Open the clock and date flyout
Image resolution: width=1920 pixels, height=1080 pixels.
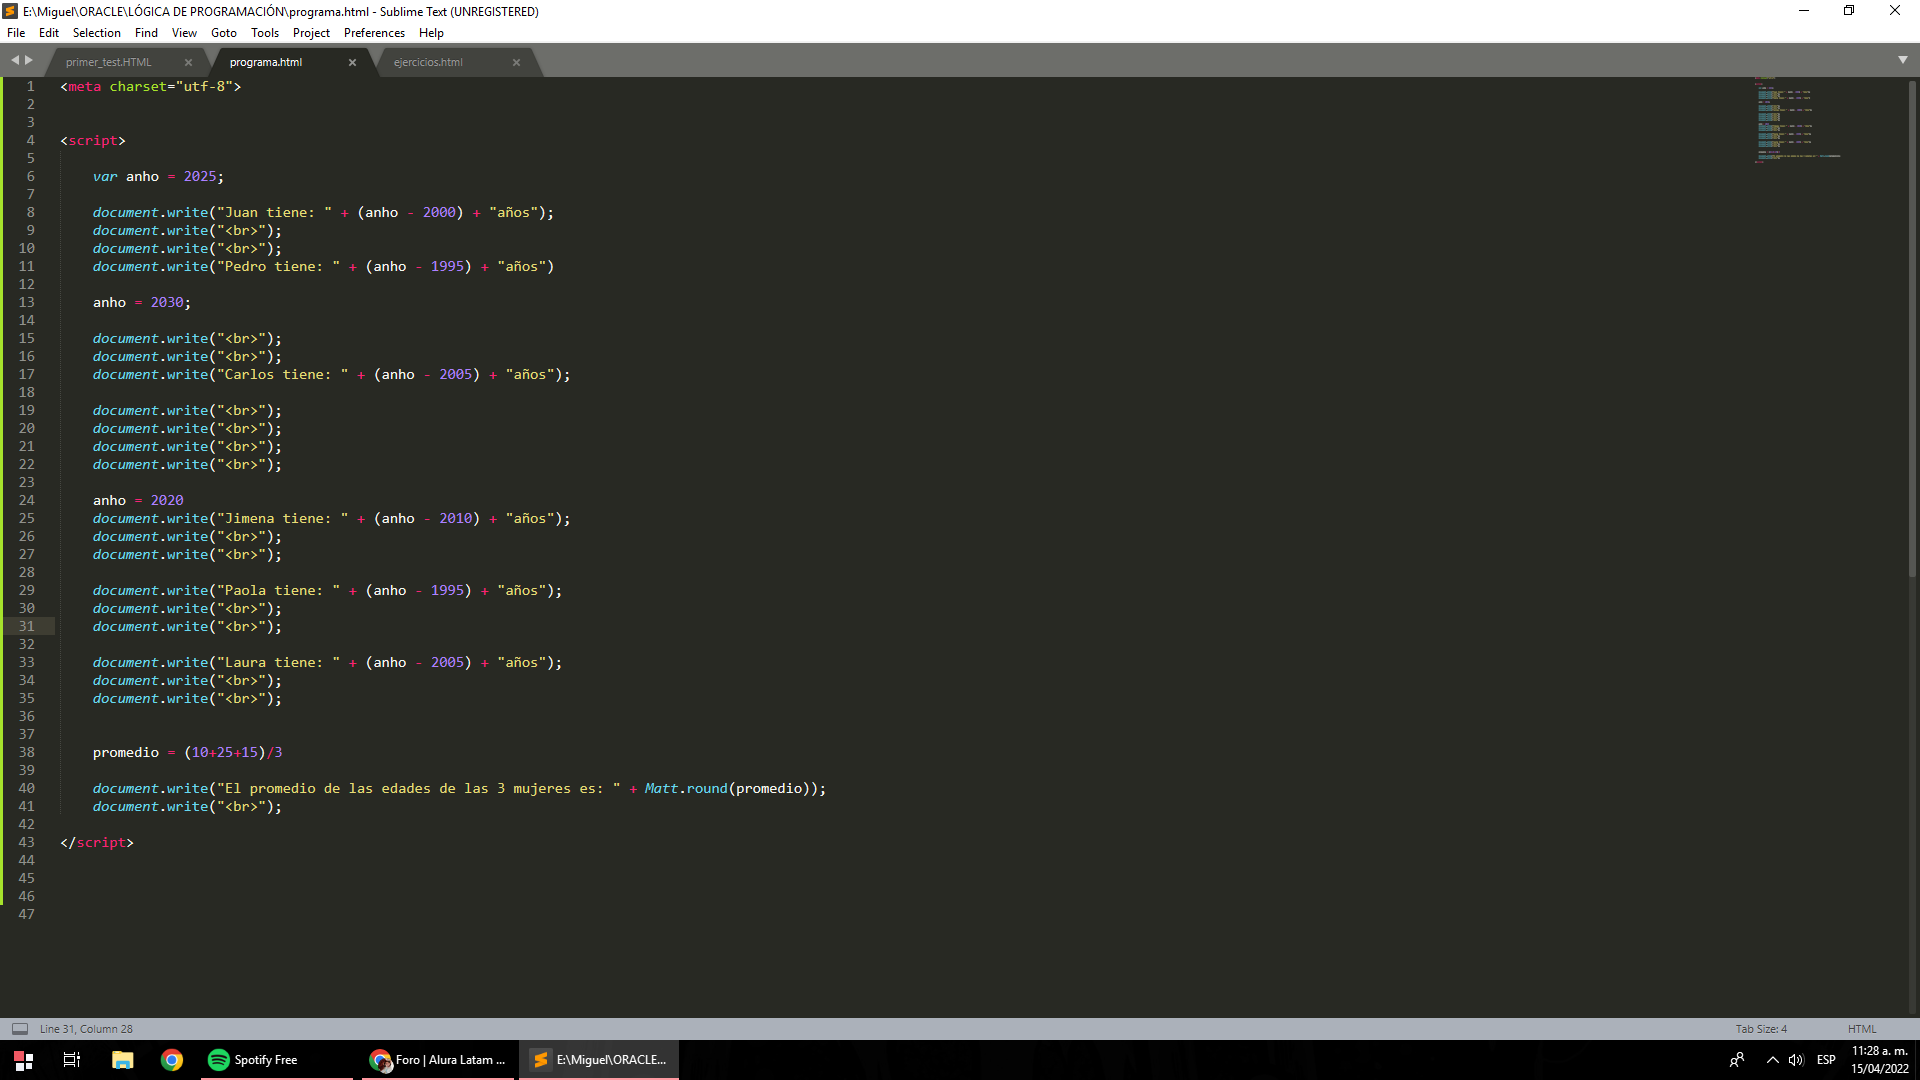pos(1880,1060)
